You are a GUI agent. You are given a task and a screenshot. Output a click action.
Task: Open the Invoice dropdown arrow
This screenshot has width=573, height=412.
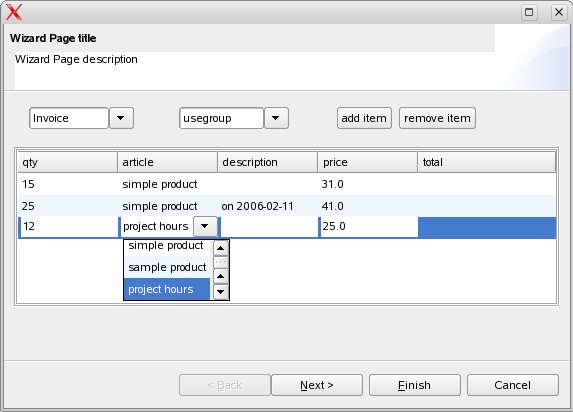pyautogui.click(x=121, y=118)
